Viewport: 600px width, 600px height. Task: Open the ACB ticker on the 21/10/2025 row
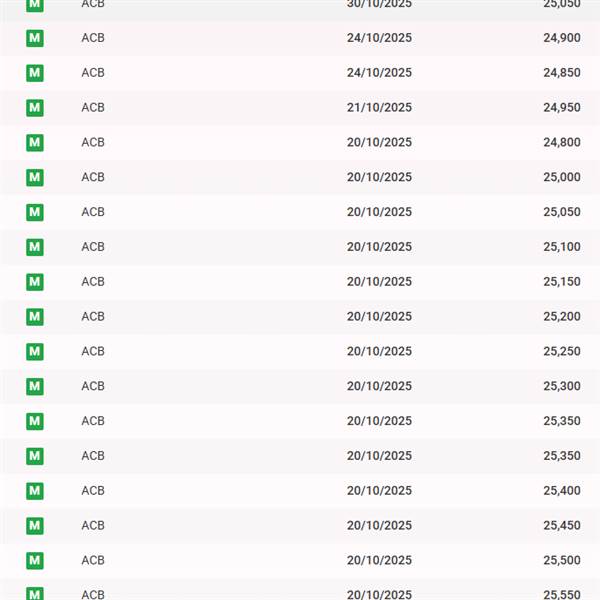(93, 108)
